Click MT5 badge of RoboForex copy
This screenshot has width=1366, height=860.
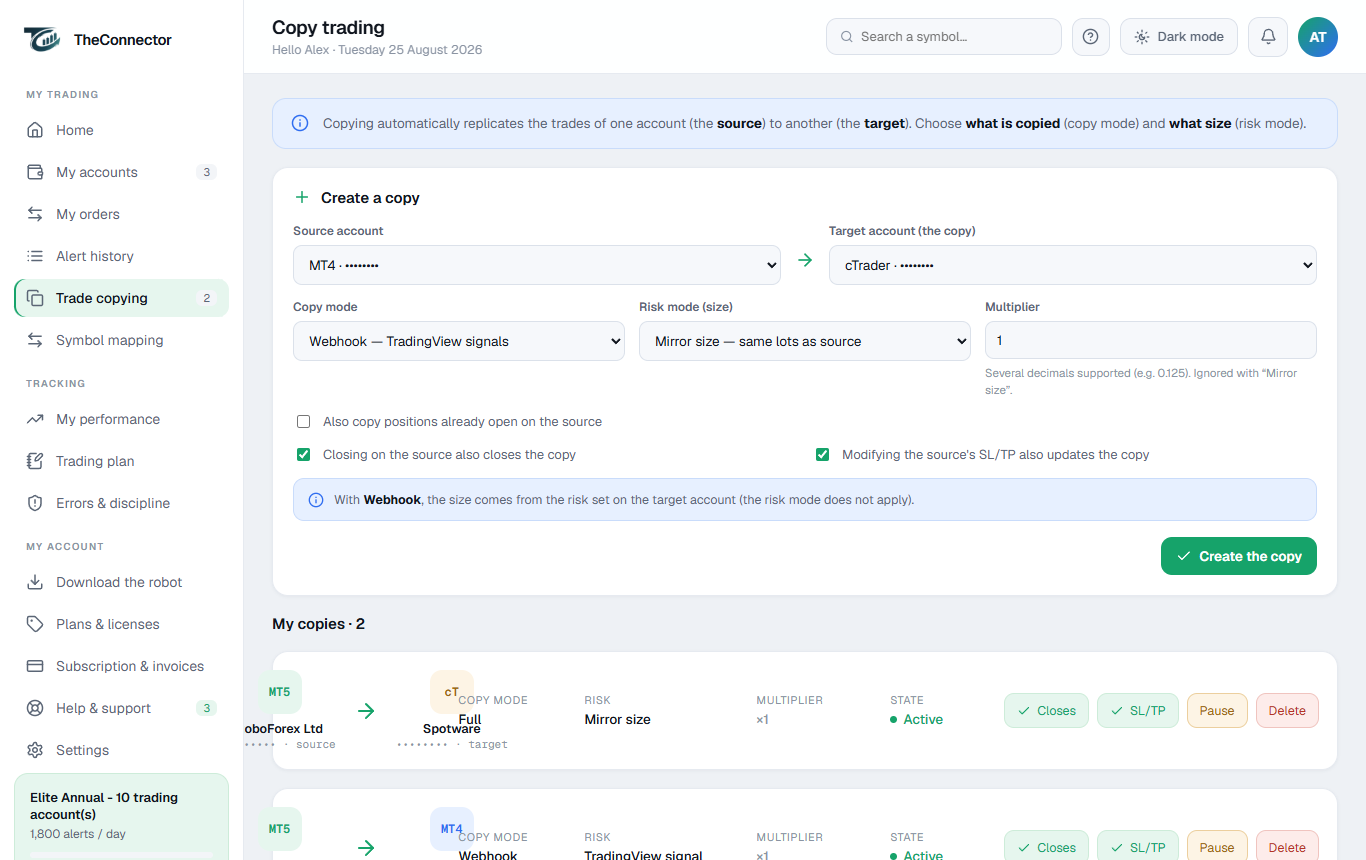(280, 692)
